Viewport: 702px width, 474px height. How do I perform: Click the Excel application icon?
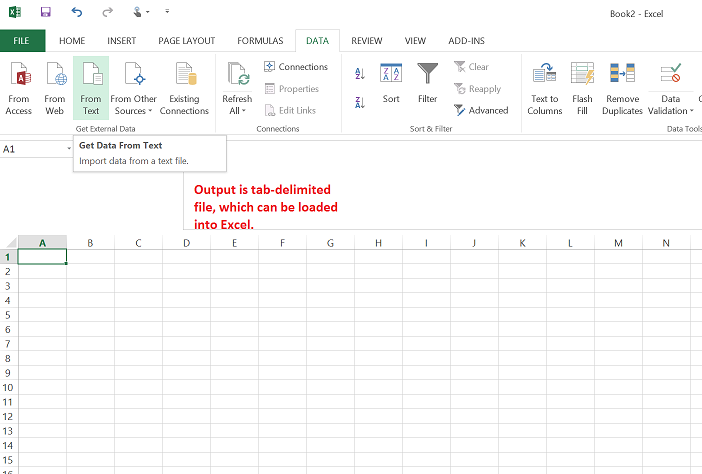[x=15, y=12]
